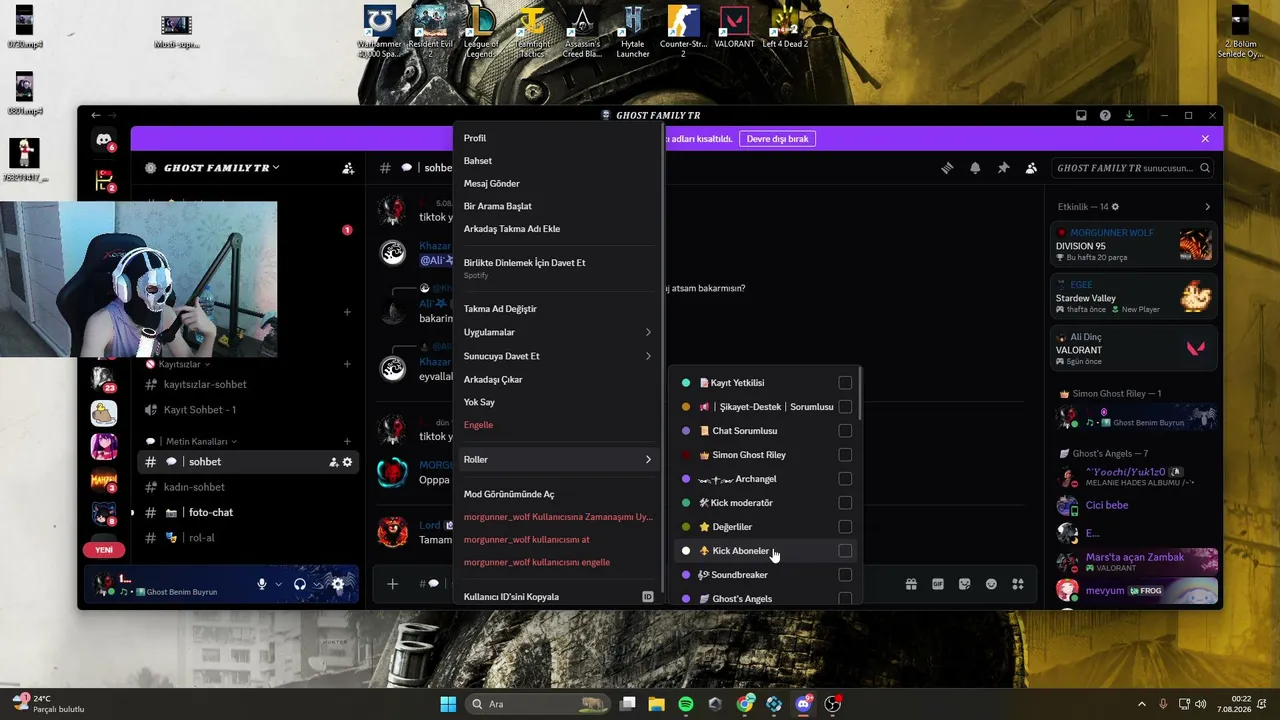This screenshot has height=720, width=1280.
Task: Open the rol-al channel
Action: (248, 538)
